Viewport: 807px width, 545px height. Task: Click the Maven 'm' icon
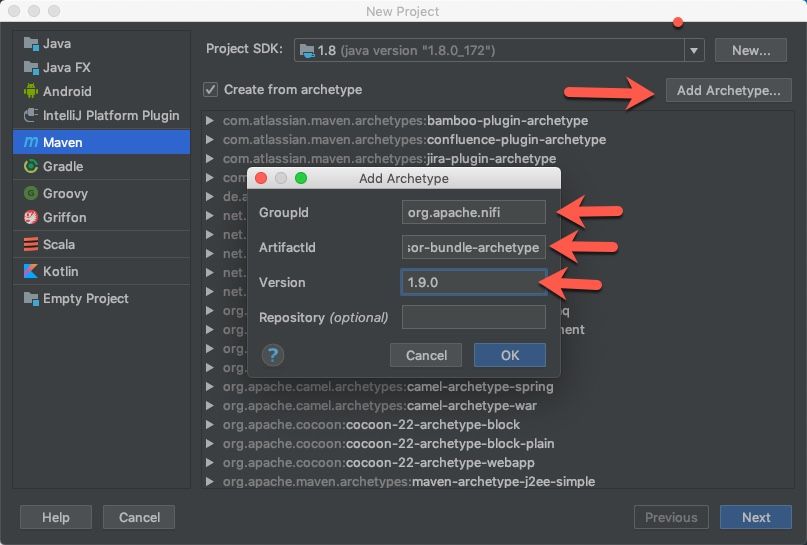(x=31, y=142)
